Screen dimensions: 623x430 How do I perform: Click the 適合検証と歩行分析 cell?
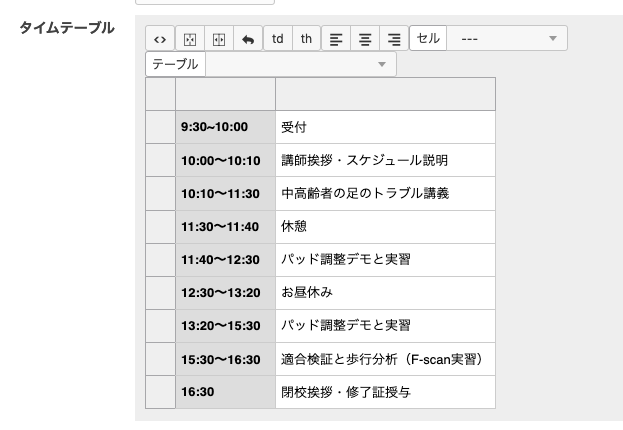[385, 359]
